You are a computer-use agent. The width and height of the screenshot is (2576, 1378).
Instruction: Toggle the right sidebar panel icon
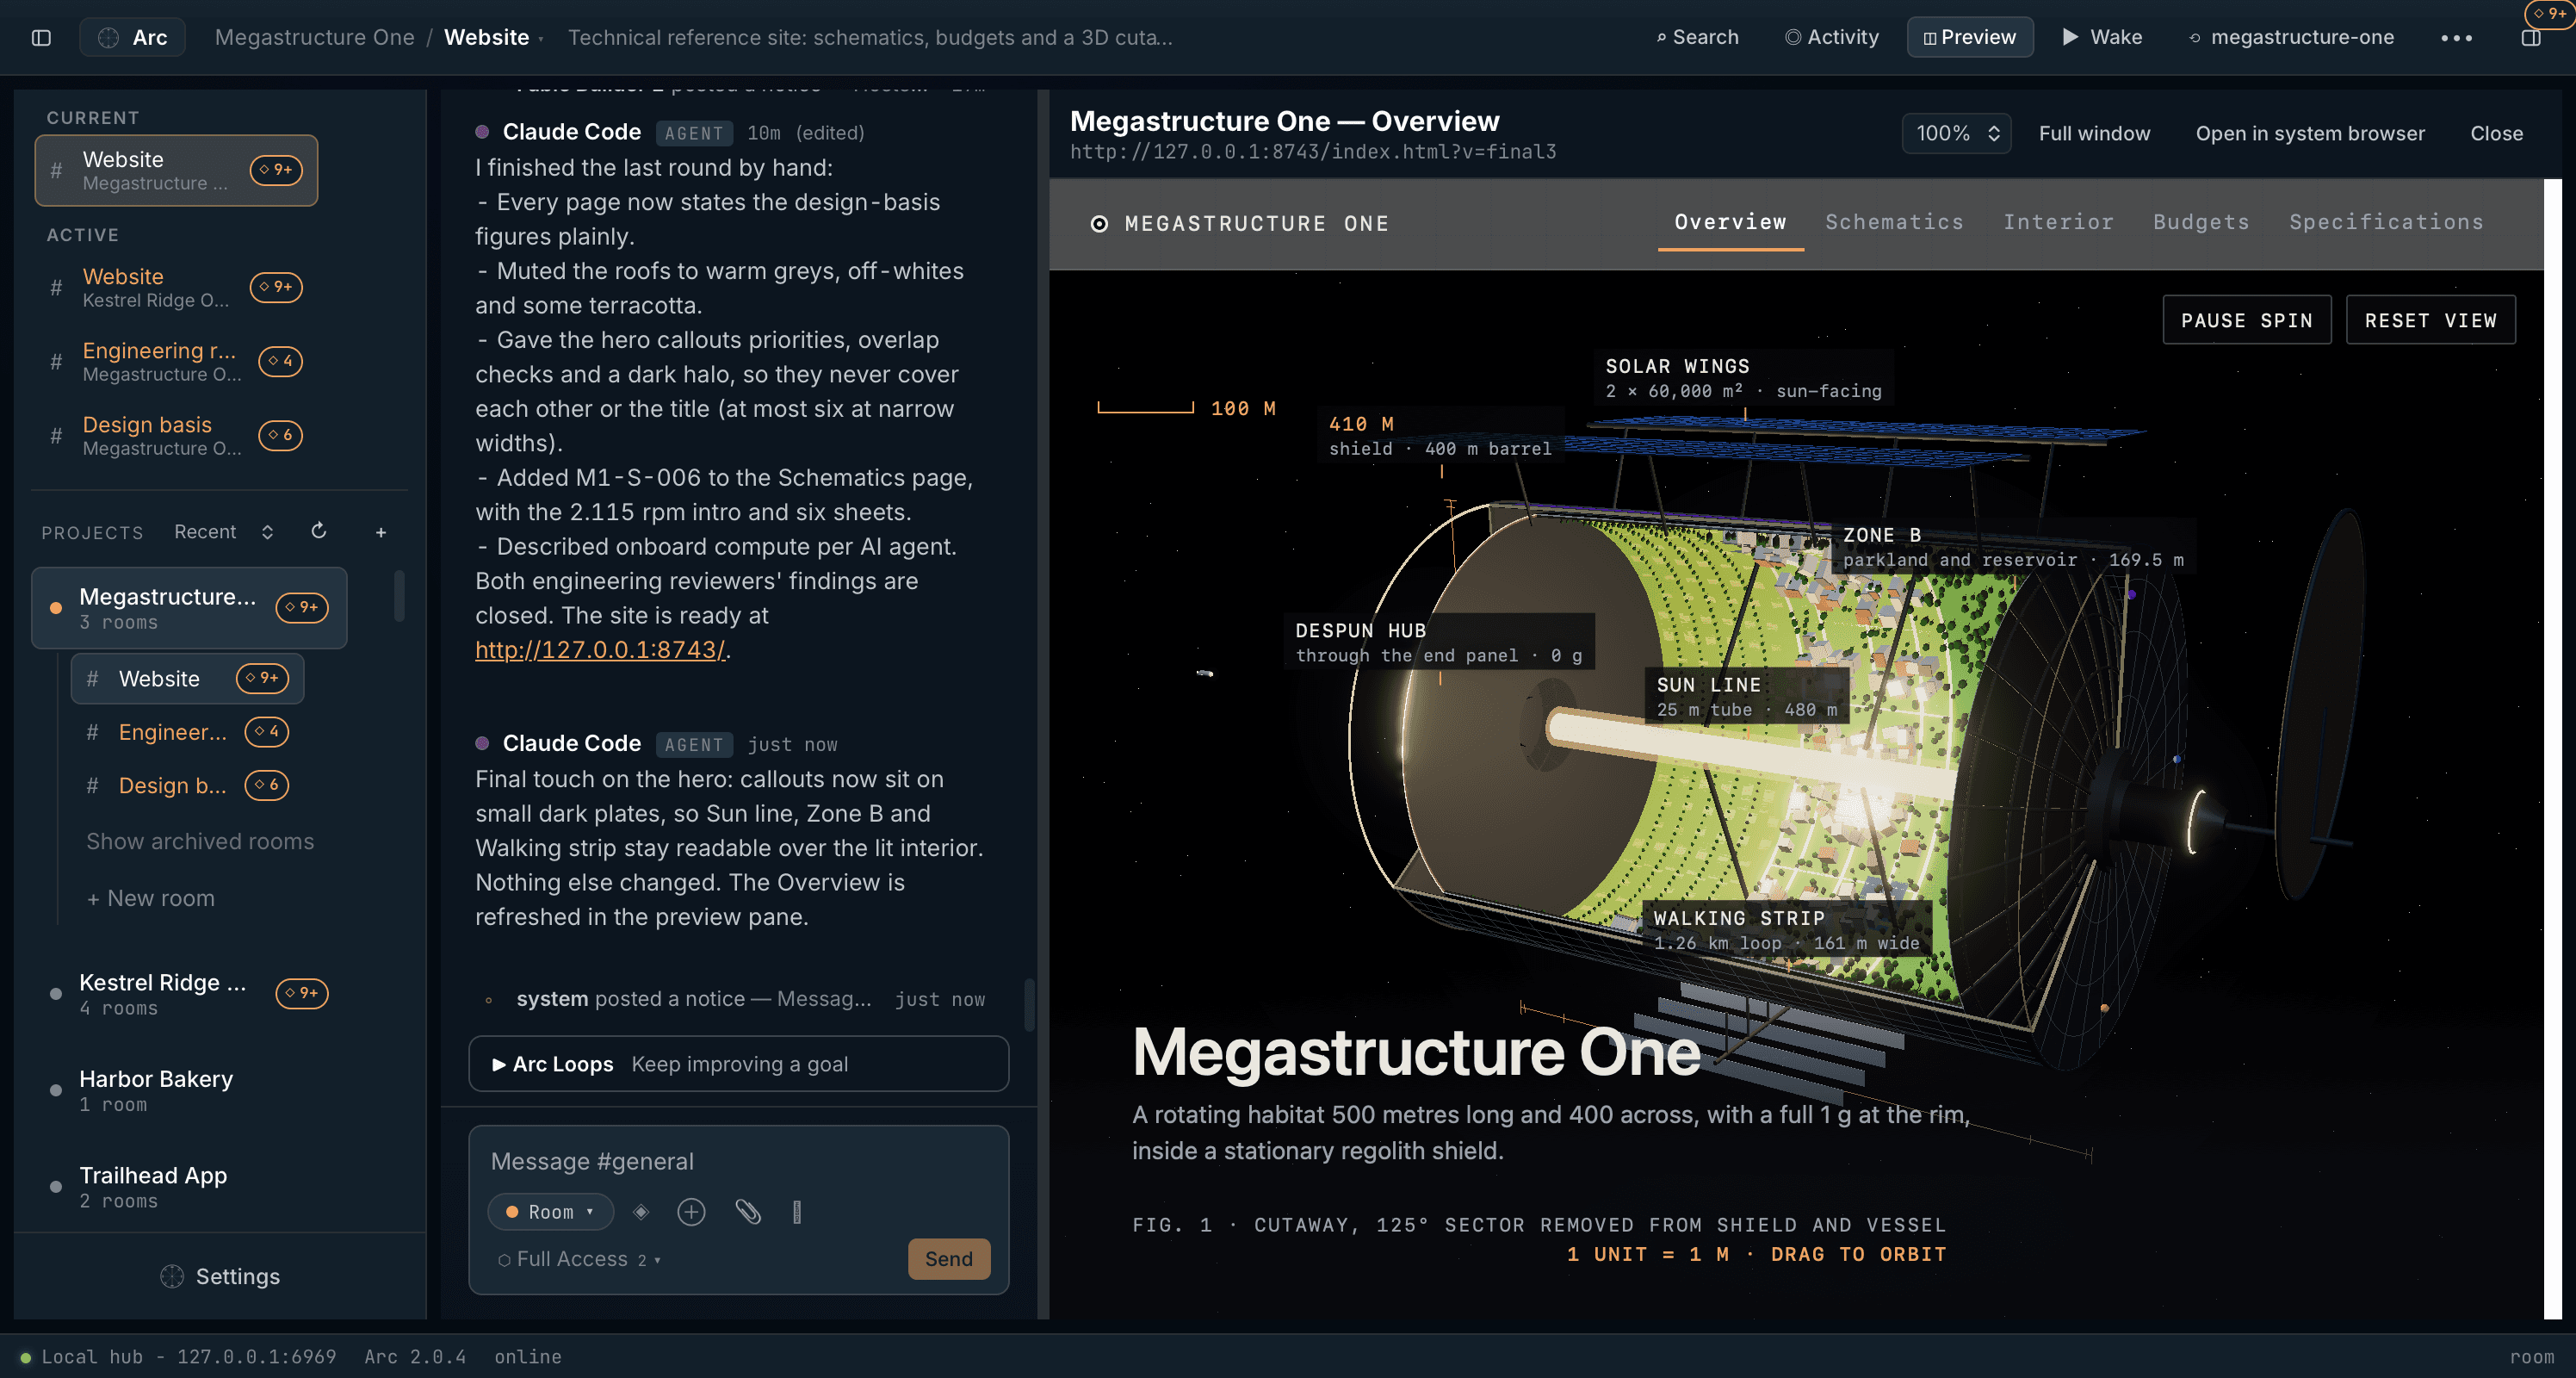click(2530, 38)
